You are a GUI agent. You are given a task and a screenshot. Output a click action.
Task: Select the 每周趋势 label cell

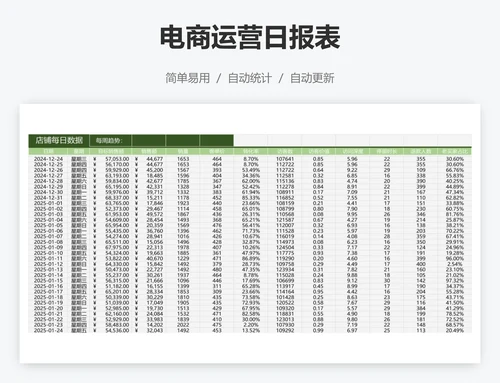pos(110,140)
